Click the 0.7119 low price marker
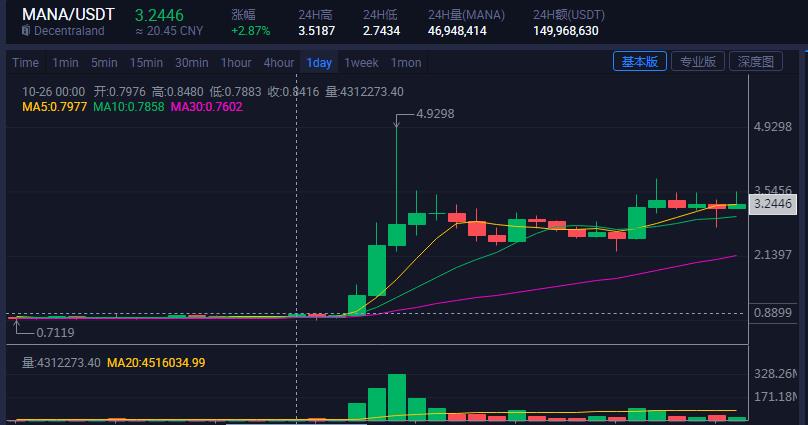 click(x=55, y=333)
